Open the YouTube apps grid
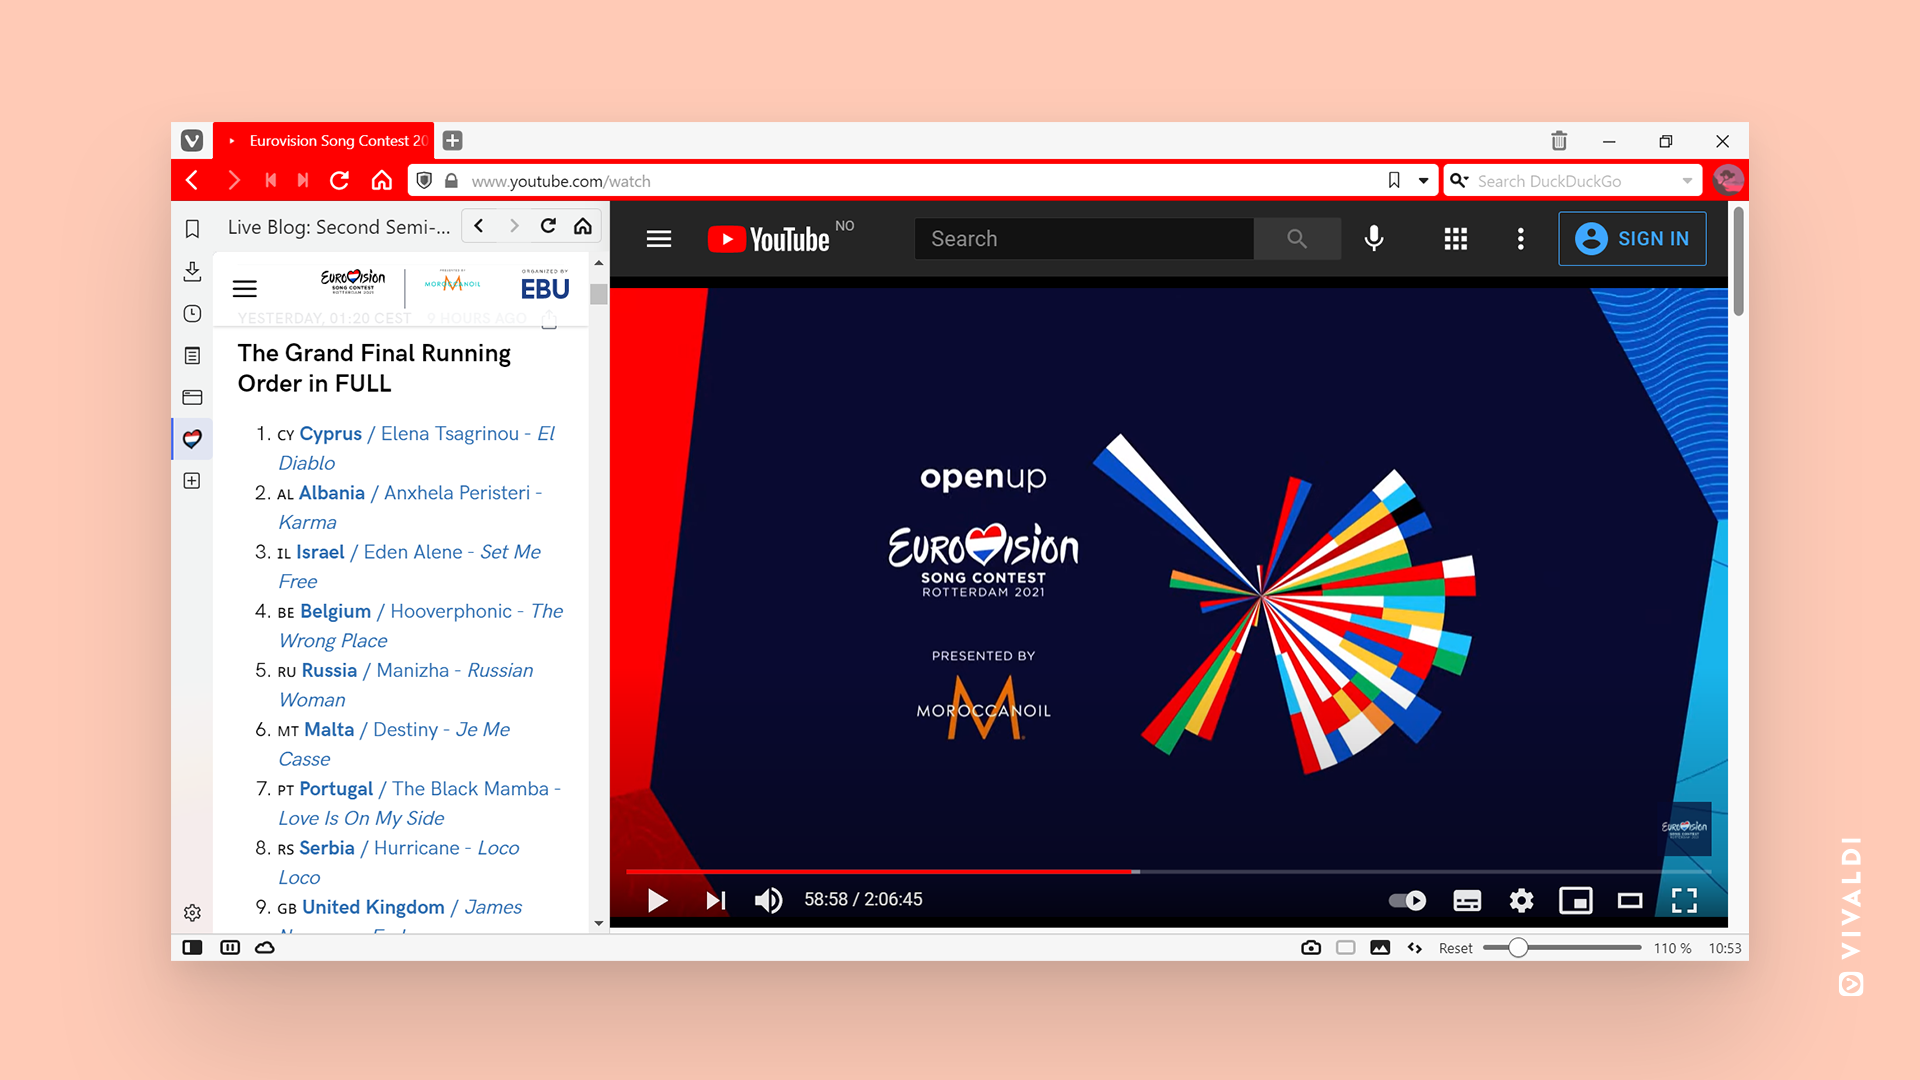1920x1080 pixels. click(x=1456, y=239)
